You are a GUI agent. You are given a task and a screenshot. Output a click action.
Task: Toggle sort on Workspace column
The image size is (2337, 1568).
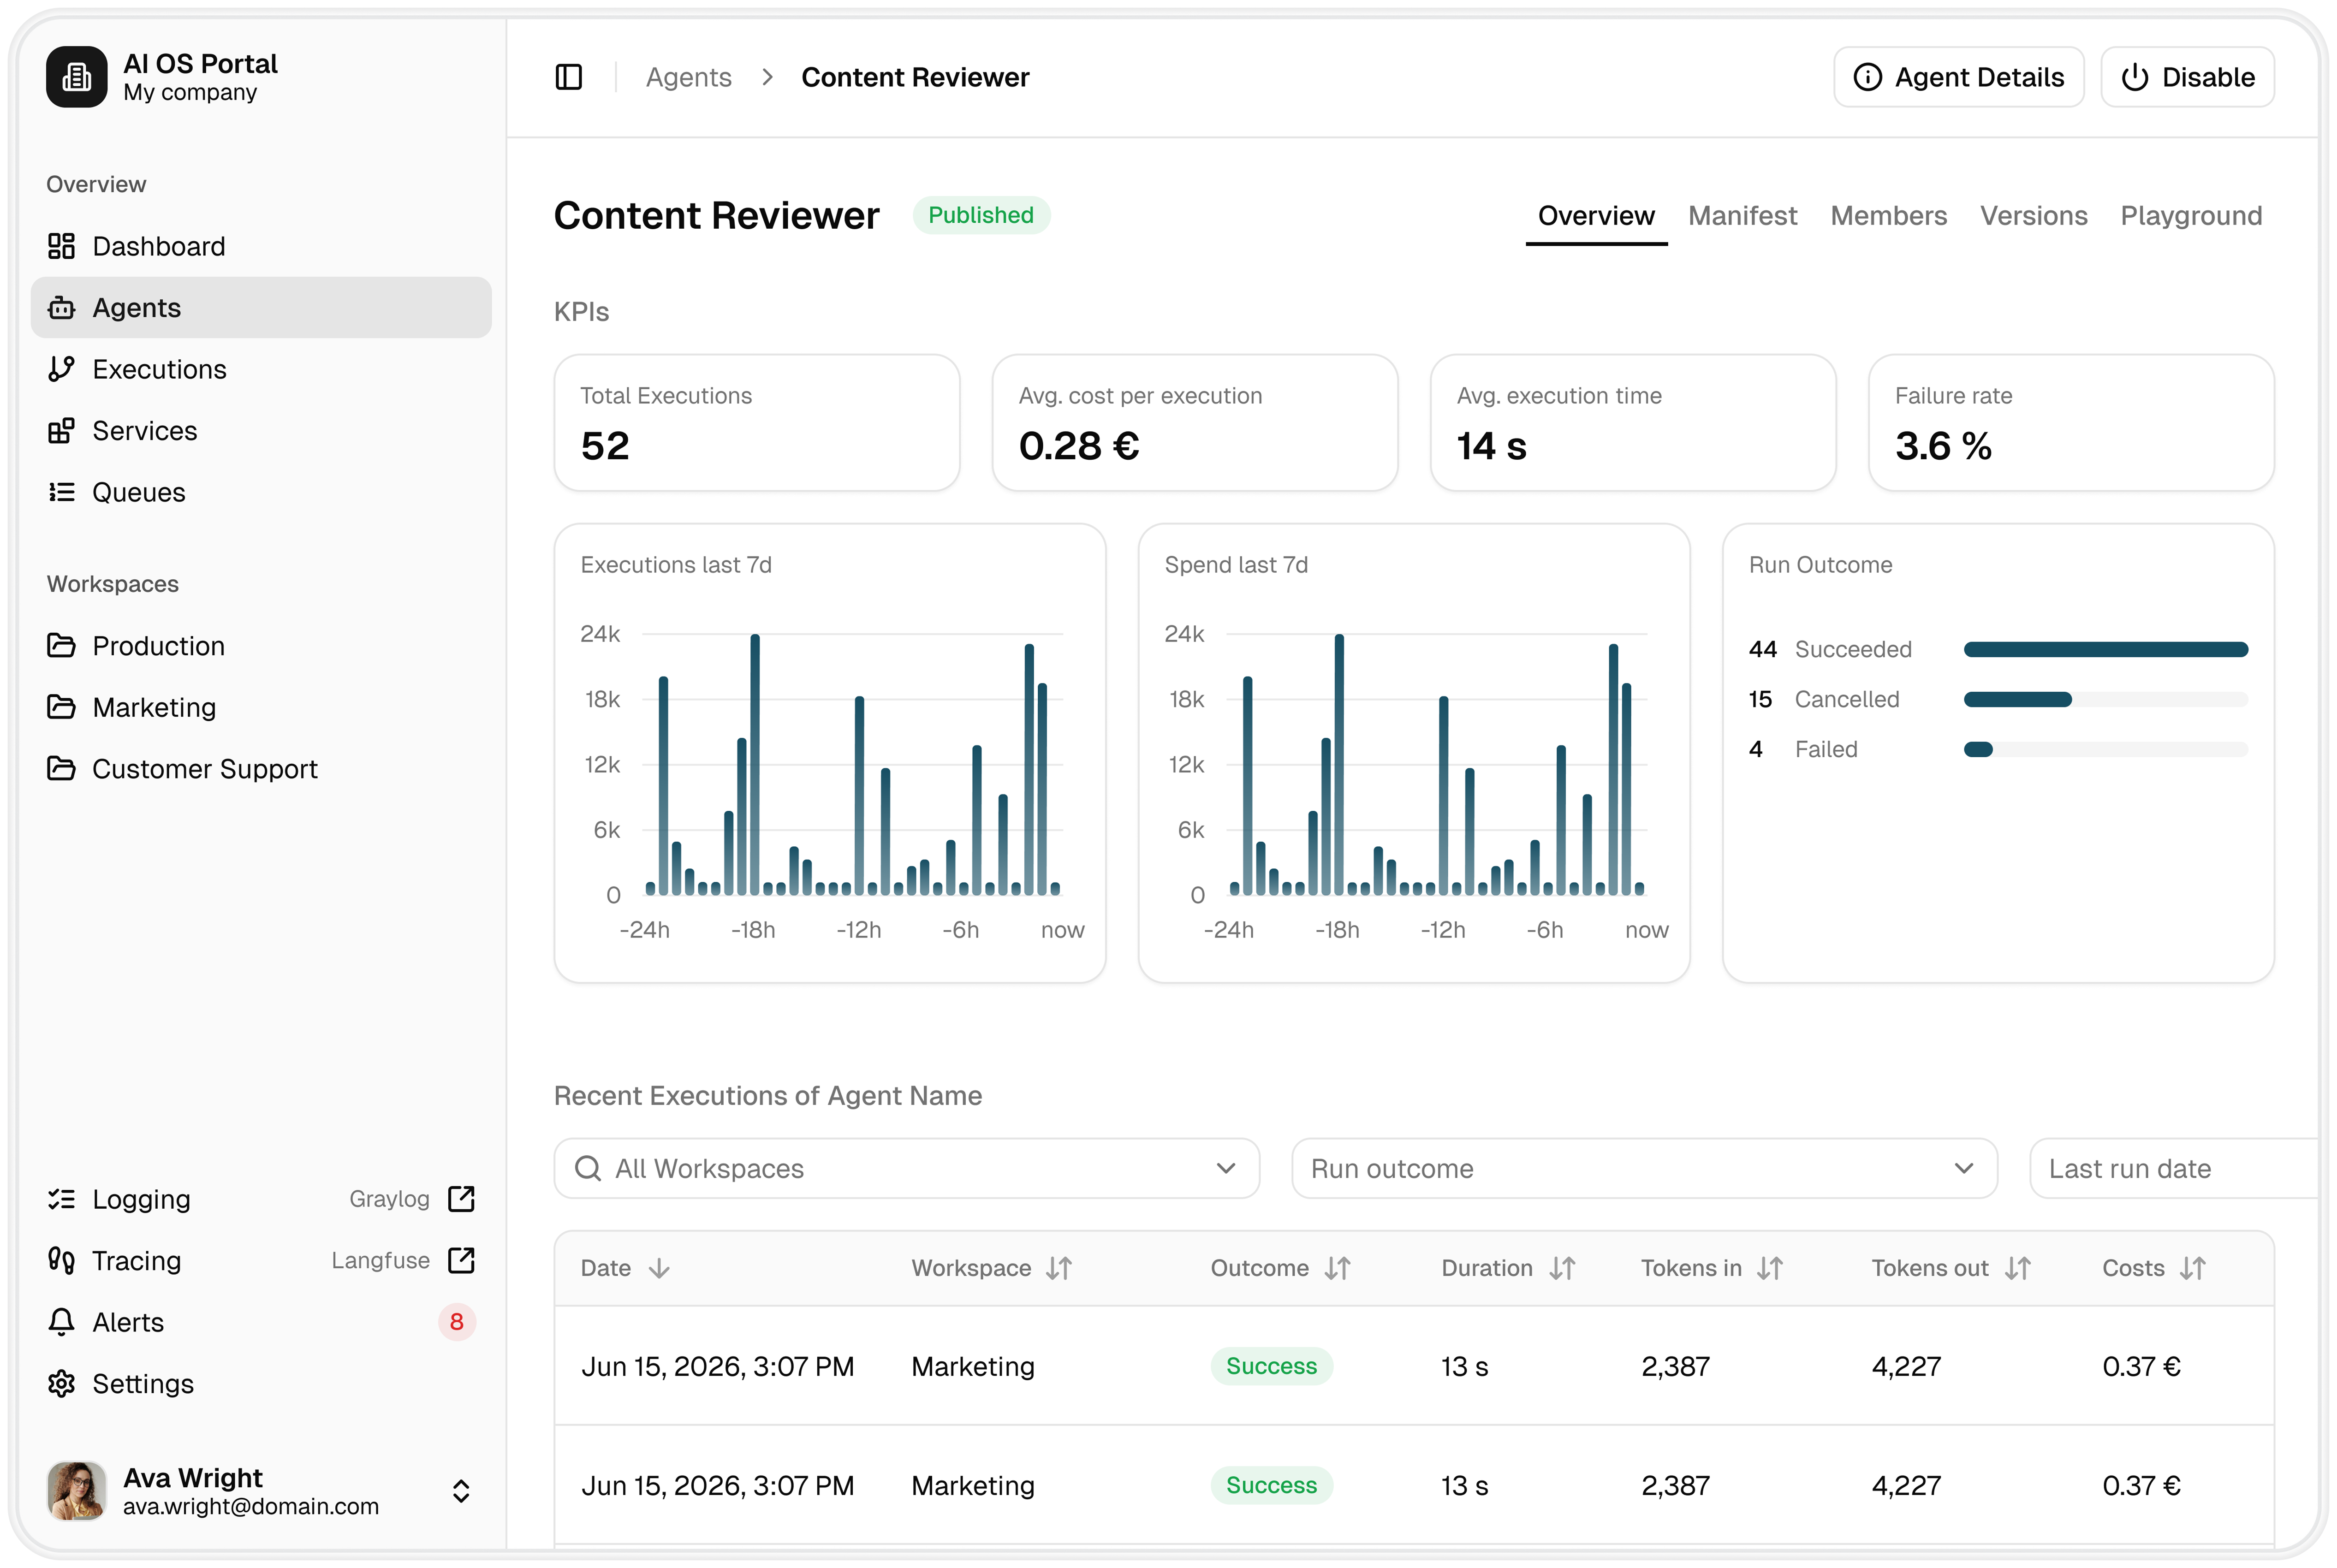click(x=1059, y=1268)
